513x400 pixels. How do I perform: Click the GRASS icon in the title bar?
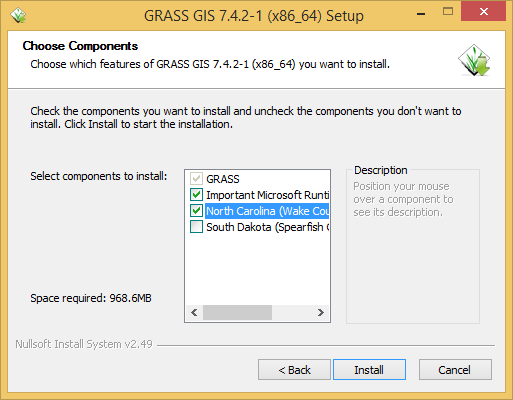(18, 15)
